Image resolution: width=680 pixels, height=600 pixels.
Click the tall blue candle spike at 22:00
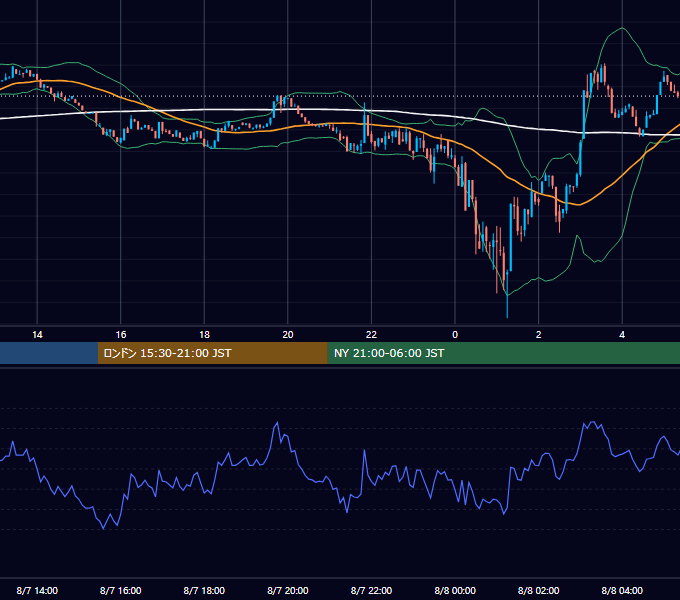pyautogui.click(x=364, y=123)
